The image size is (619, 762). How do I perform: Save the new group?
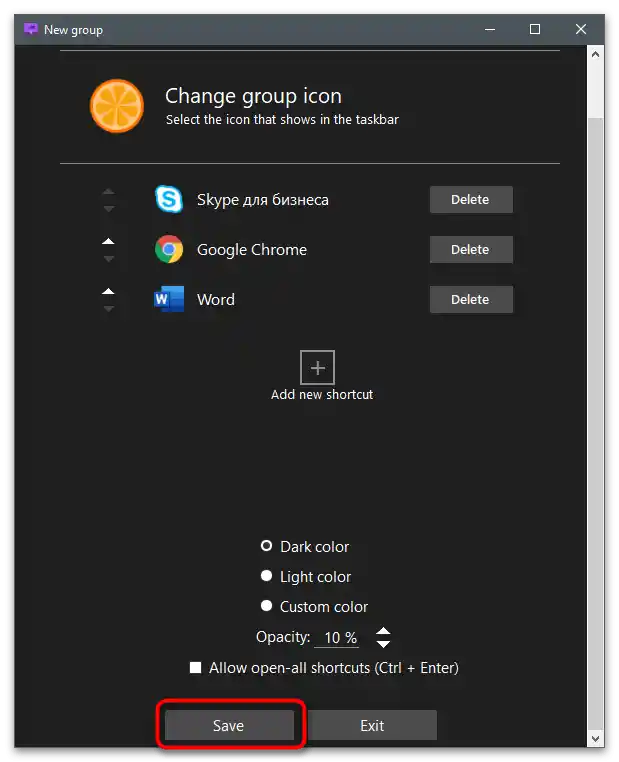[229, 725]
